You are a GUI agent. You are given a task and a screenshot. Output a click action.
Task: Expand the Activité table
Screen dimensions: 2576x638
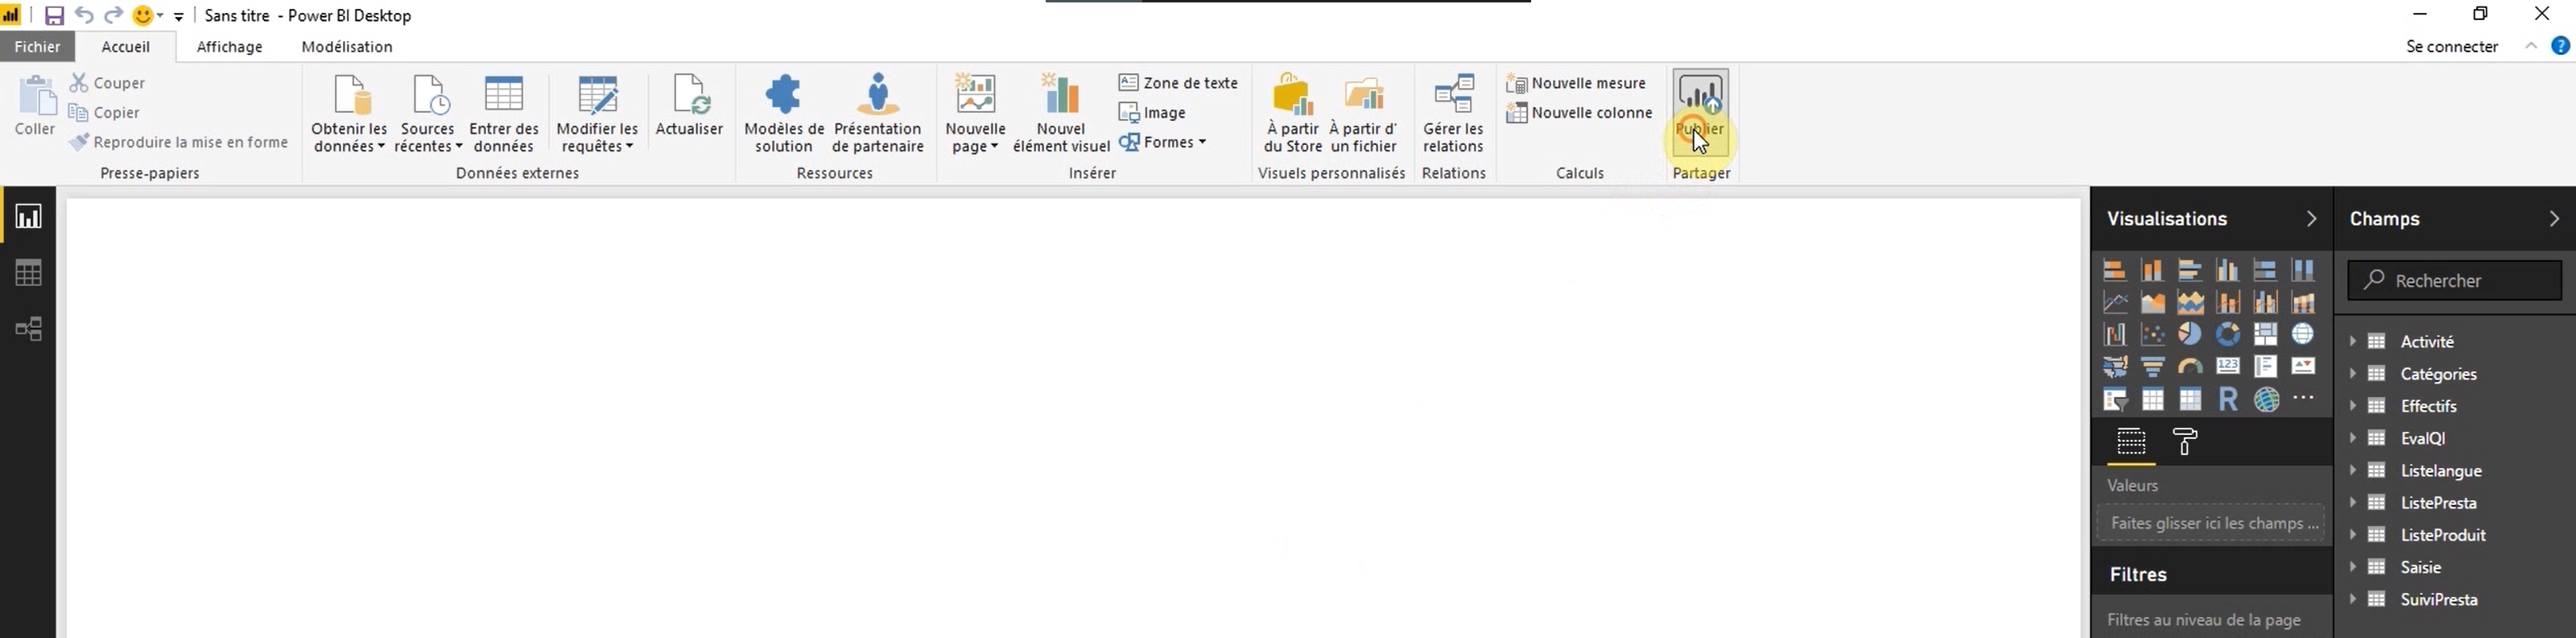pyautogui.click(x=2353, y=341)
